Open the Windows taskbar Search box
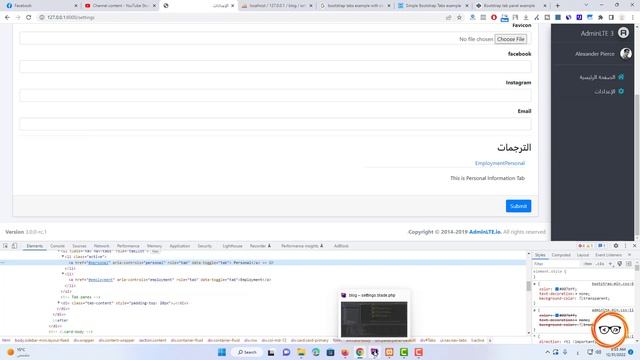Viewport: 640px width, 360px height. coord(247,352)
